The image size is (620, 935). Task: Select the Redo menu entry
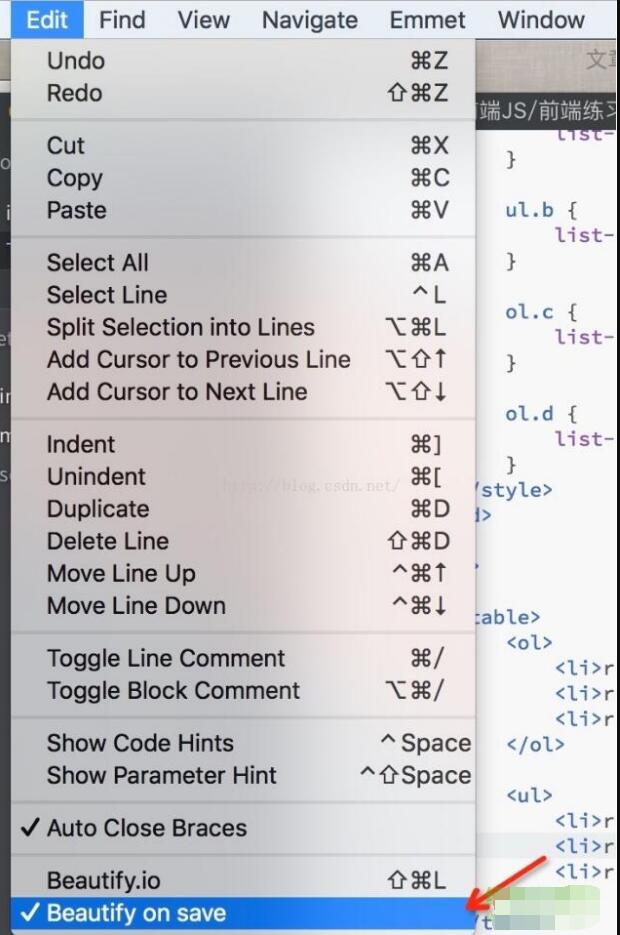tap(75, 93)
